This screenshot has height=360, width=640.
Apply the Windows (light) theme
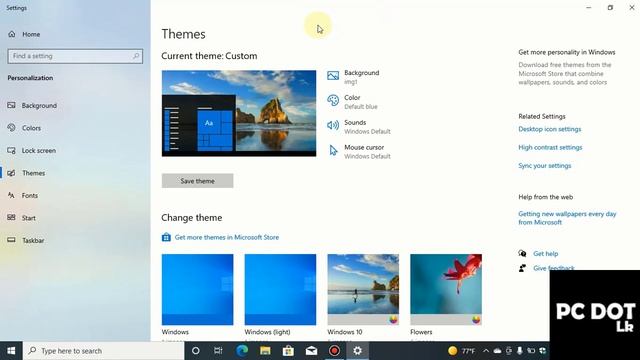click(x=280, y=289)
